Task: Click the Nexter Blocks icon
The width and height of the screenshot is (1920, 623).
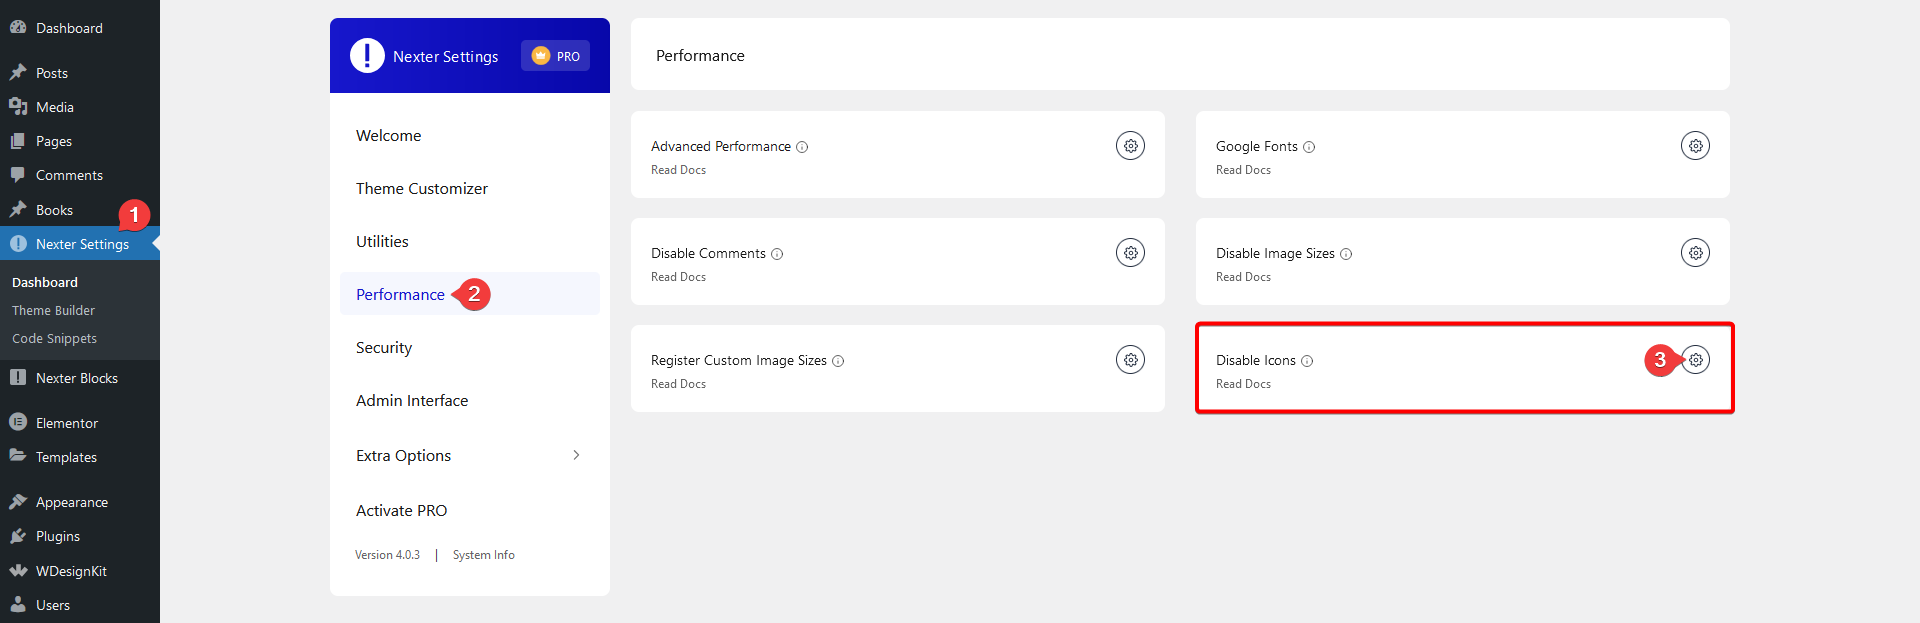Action: (x=18, y=377)
